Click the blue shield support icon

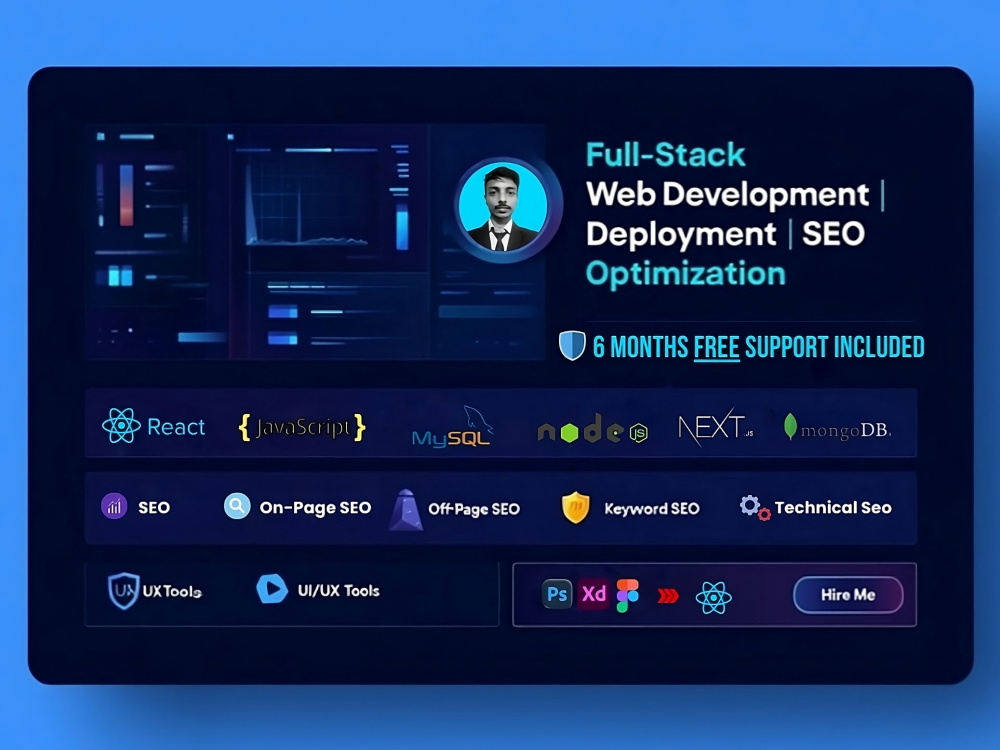click(x=572, y=346)
